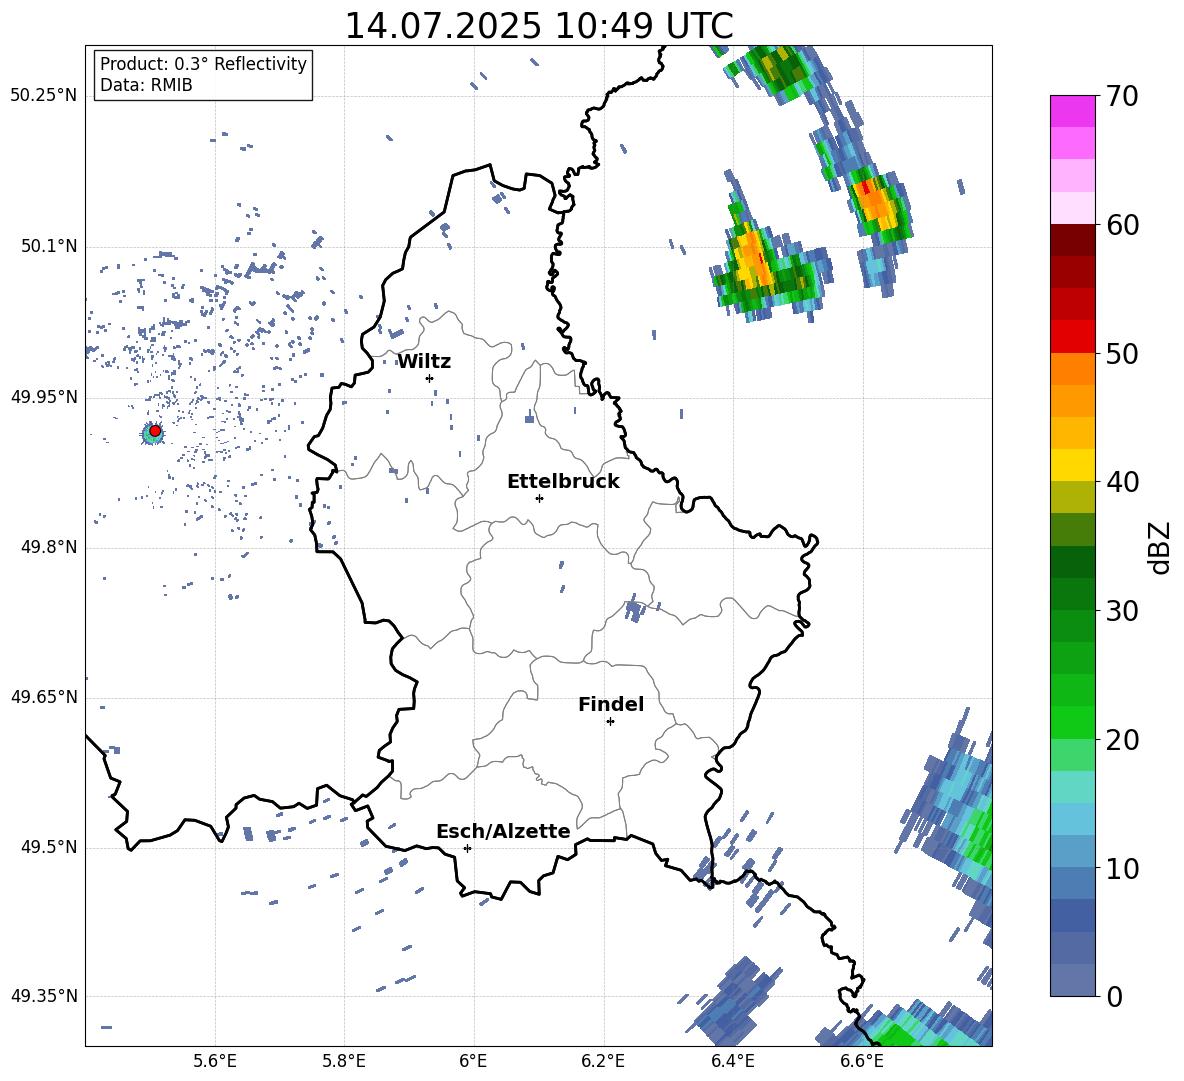Click the dark red colorbar segment below 60
This screenshot has height=1081, width=1184.
(1072, 240)
